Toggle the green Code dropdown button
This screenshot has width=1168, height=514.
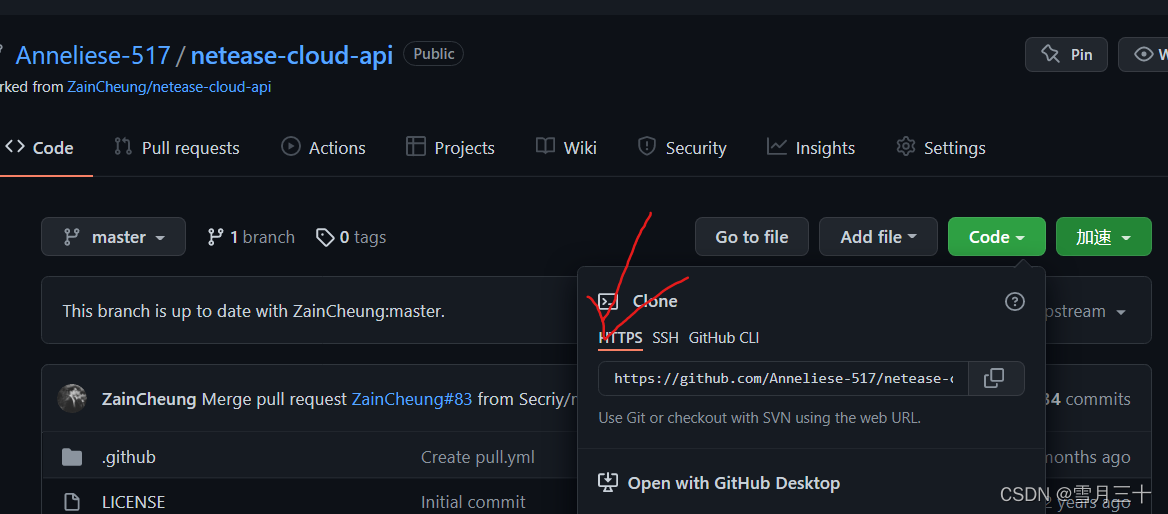[x=997, y=237]
